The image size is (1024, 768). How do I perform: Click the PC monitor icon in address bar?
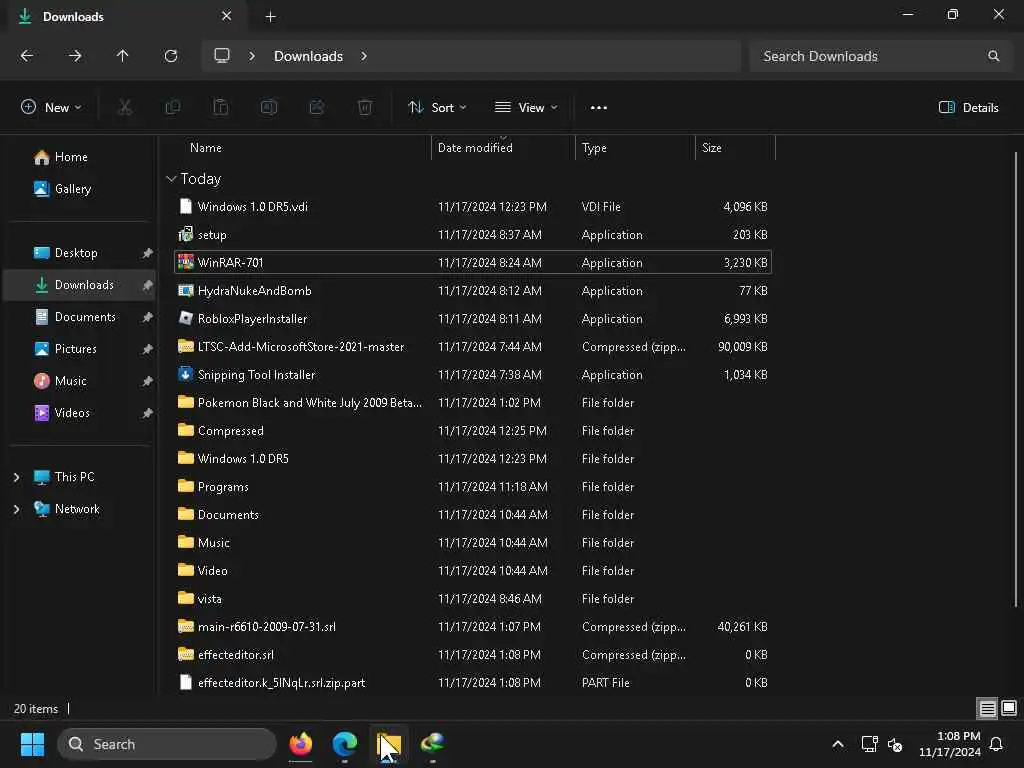tap(222, 56)
